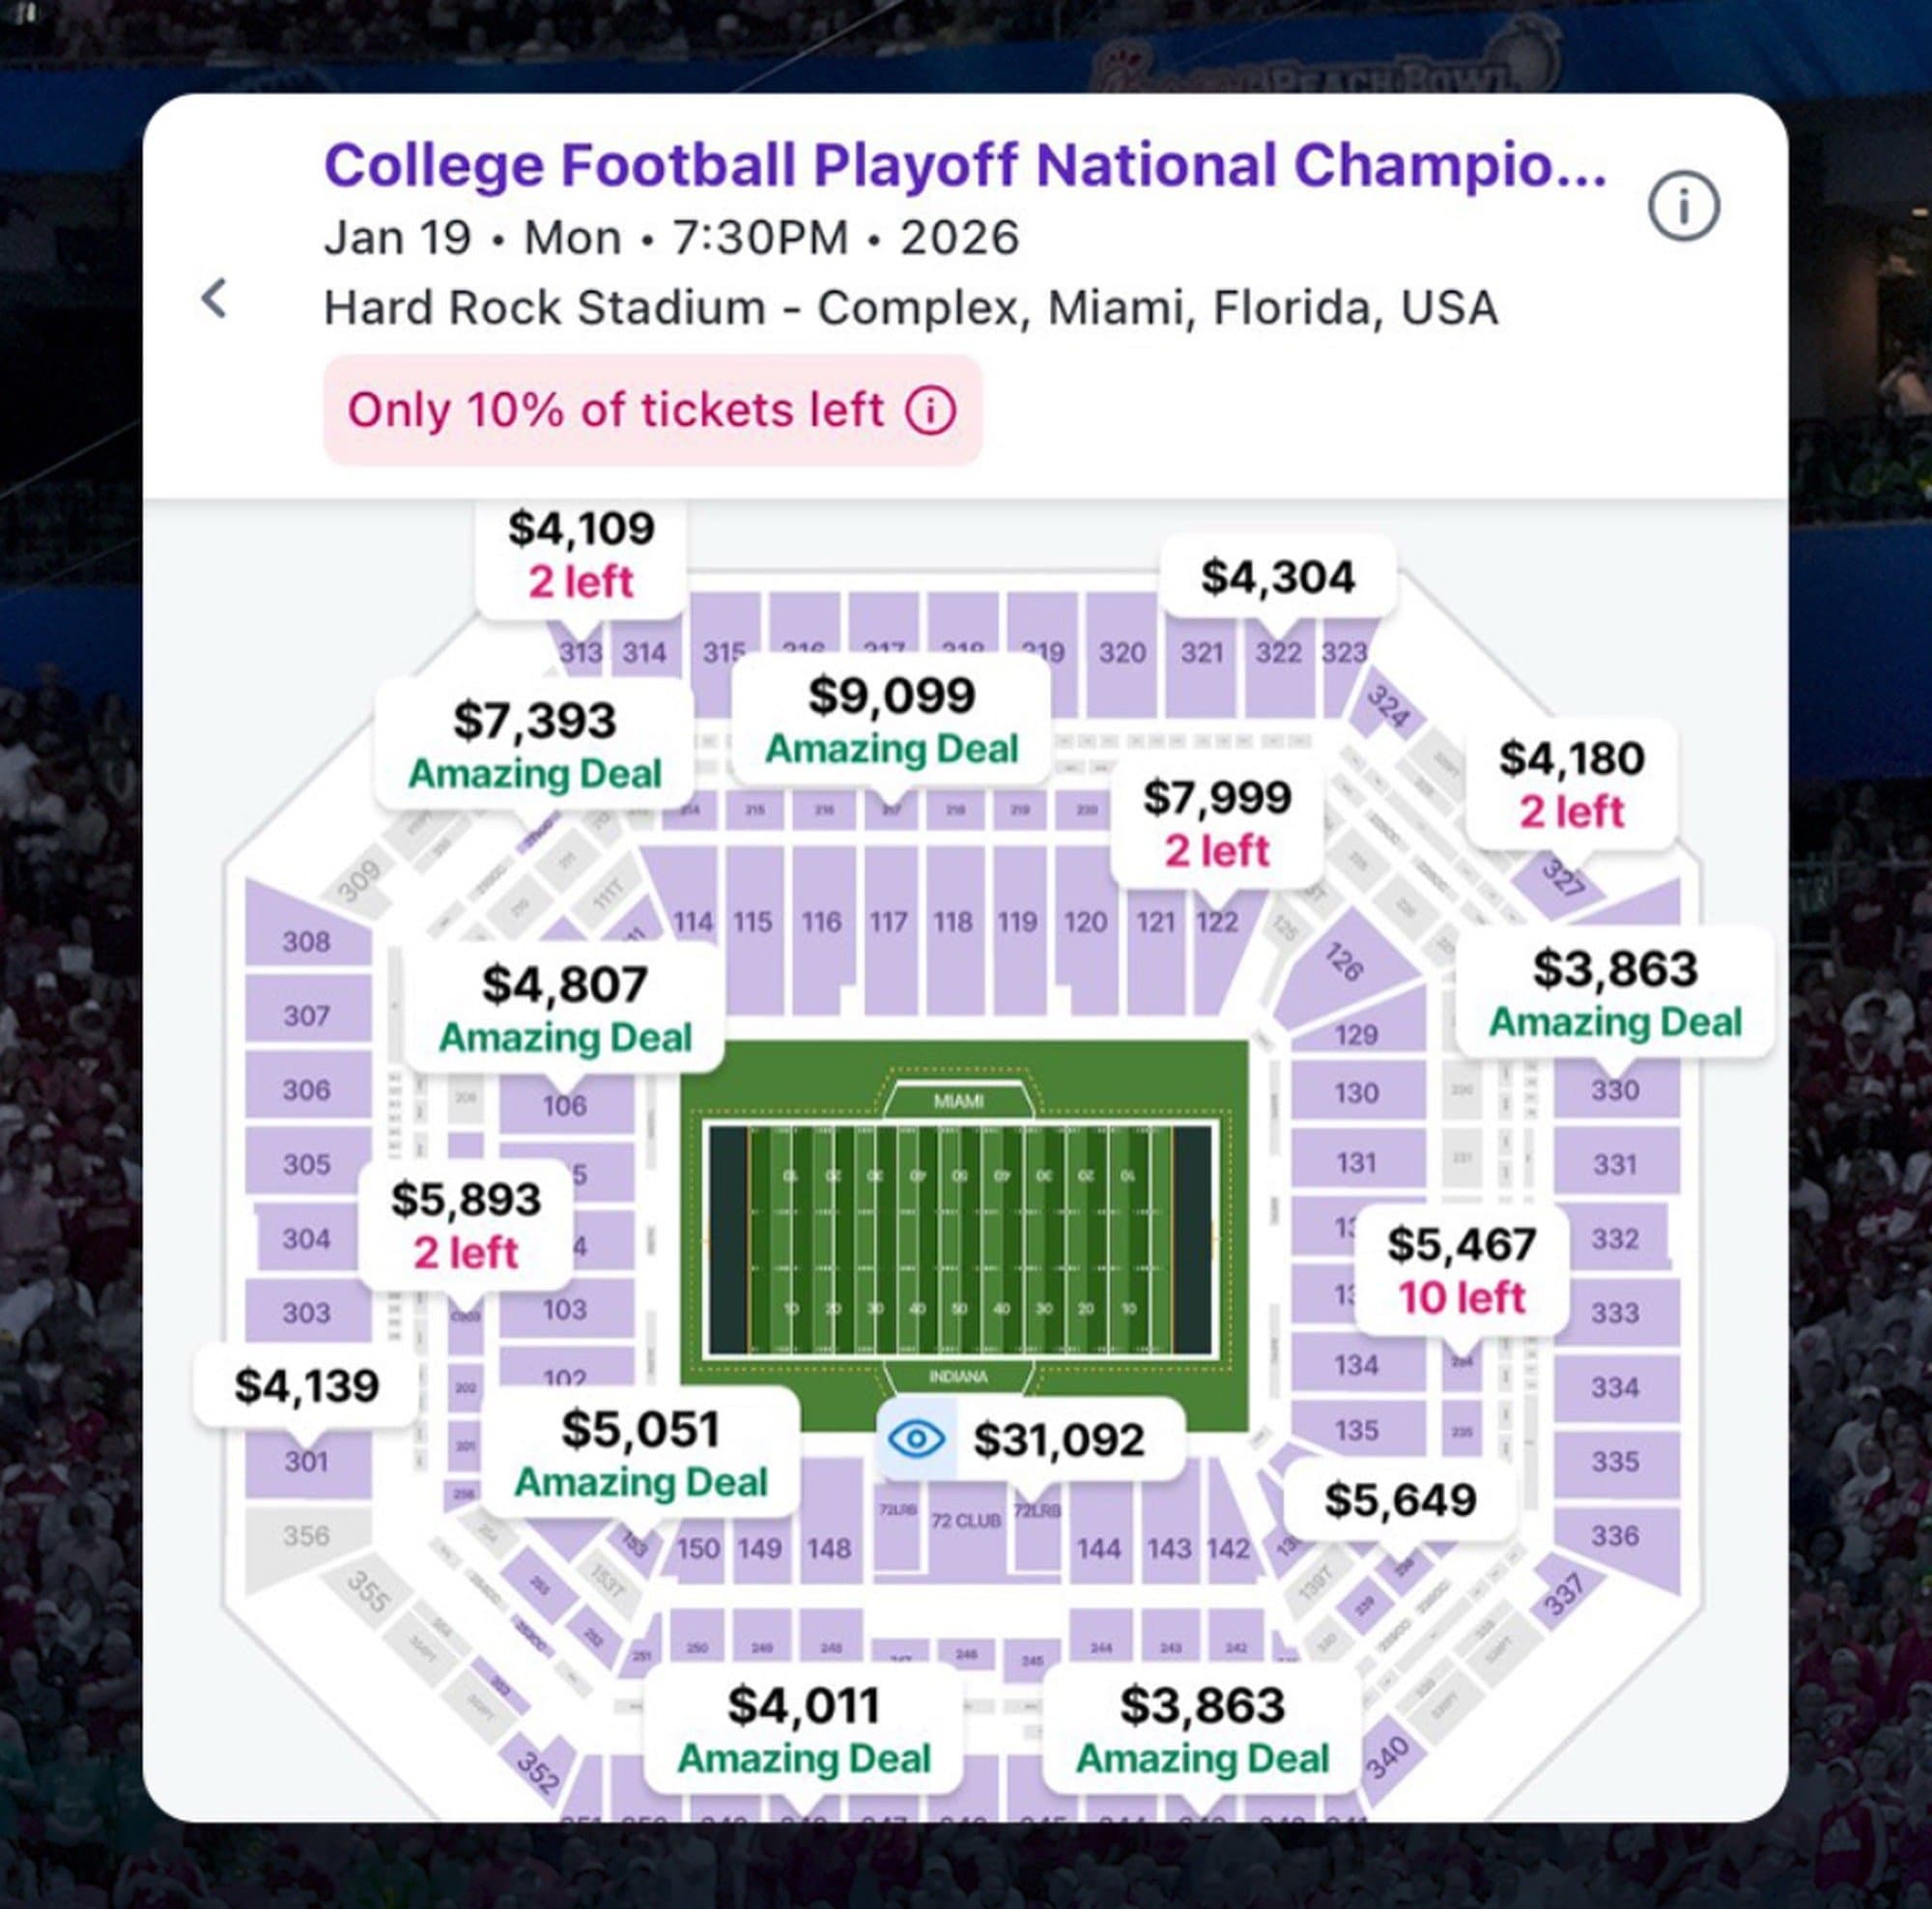Select the $4,304 price tag
This screenshot has width=1932, height=1909.
coord(1277,577)
